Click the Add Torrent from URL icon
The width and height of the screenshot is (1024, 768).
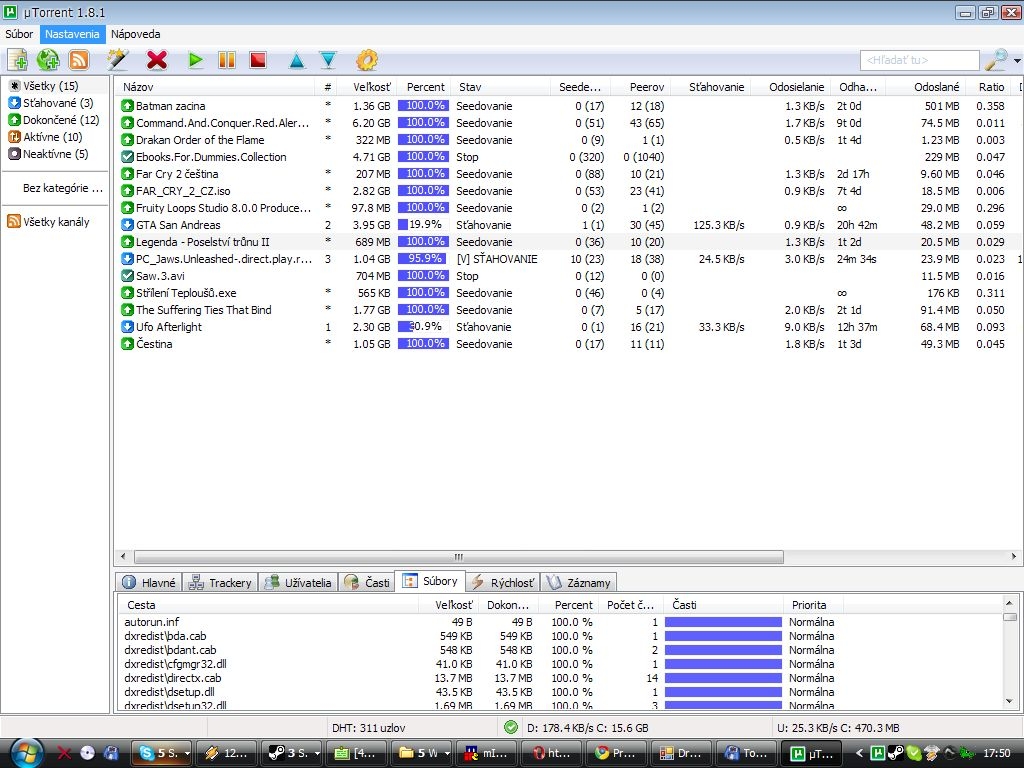(48, 60)
